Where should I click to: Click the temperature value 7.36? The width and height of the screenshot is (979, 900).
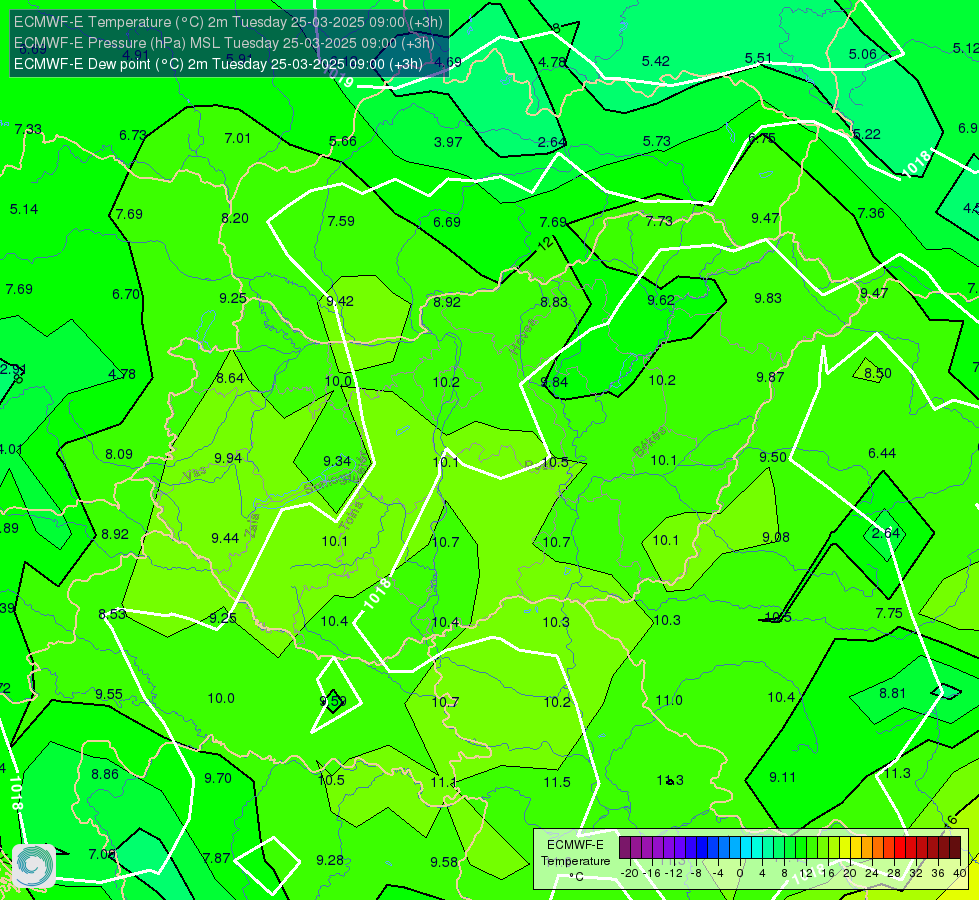871,213
